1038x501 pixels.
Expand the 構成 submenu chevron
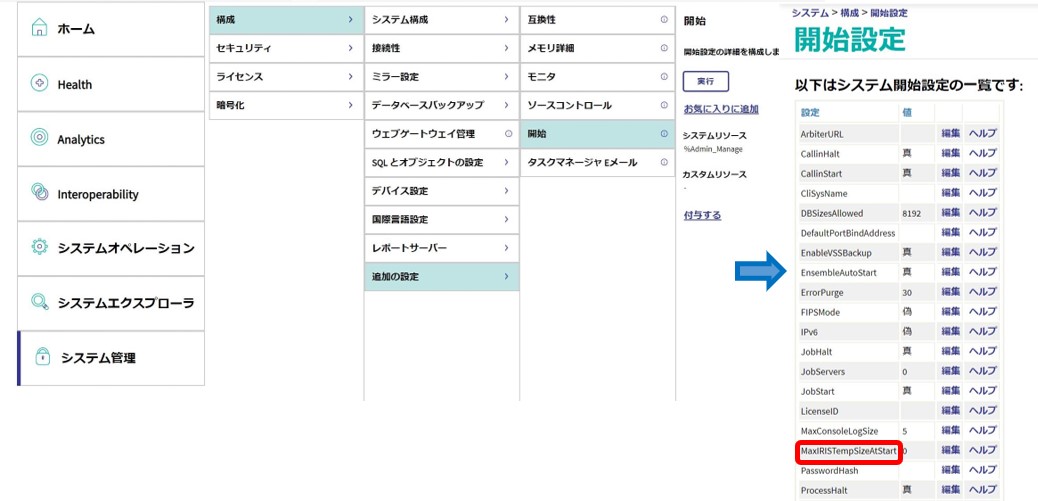[x=350, y=19]
